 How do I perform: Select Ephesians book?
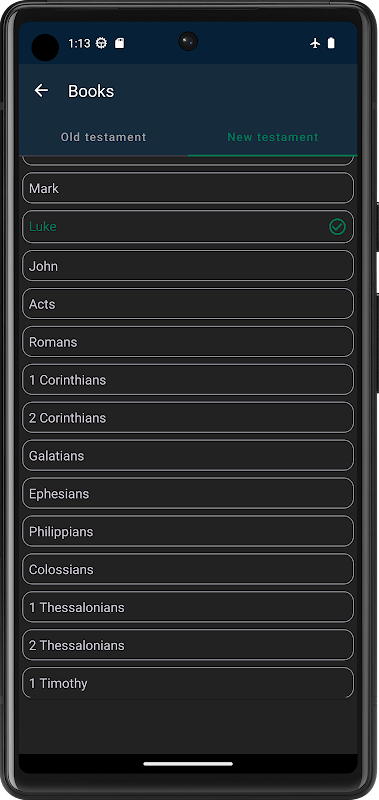point(188,493)
